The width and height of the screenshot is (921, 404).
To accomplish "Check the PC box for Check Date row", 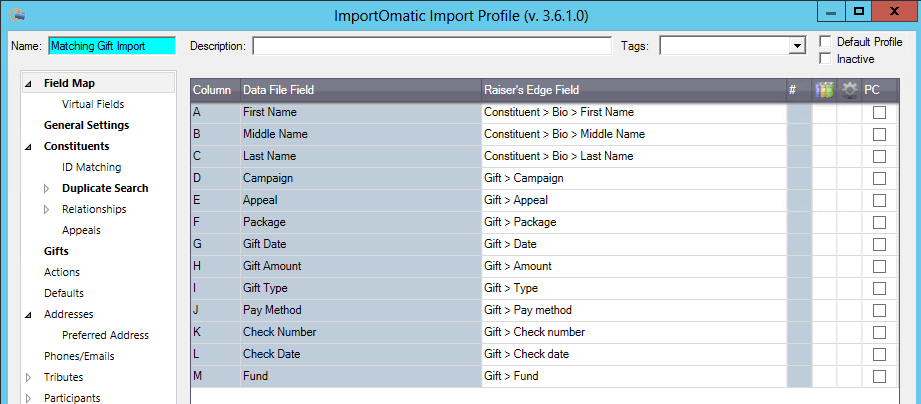I will pos(879,355).
